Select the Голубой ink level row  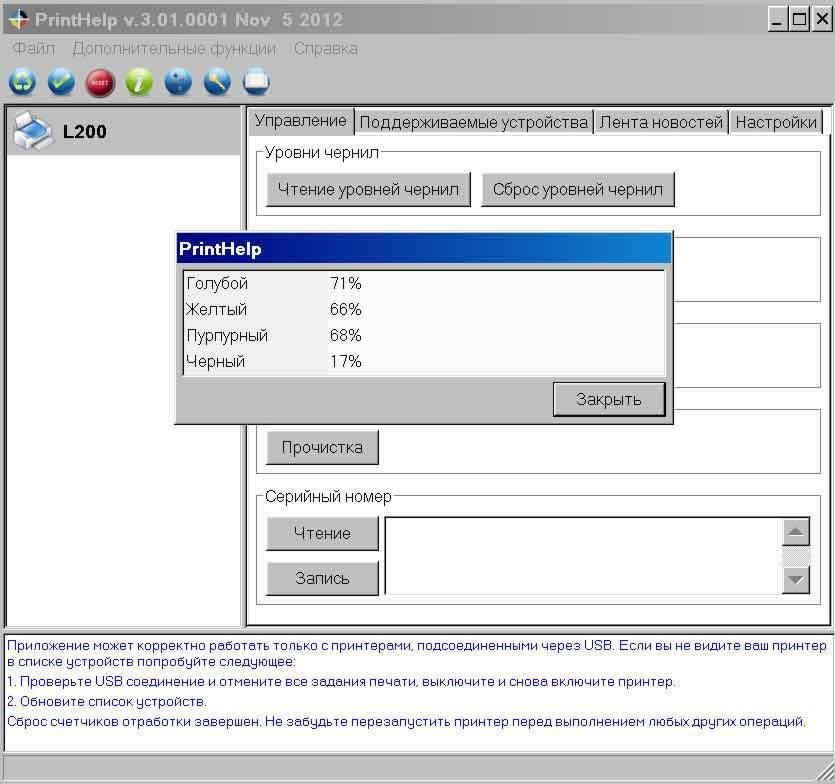(x=424, y=283)
